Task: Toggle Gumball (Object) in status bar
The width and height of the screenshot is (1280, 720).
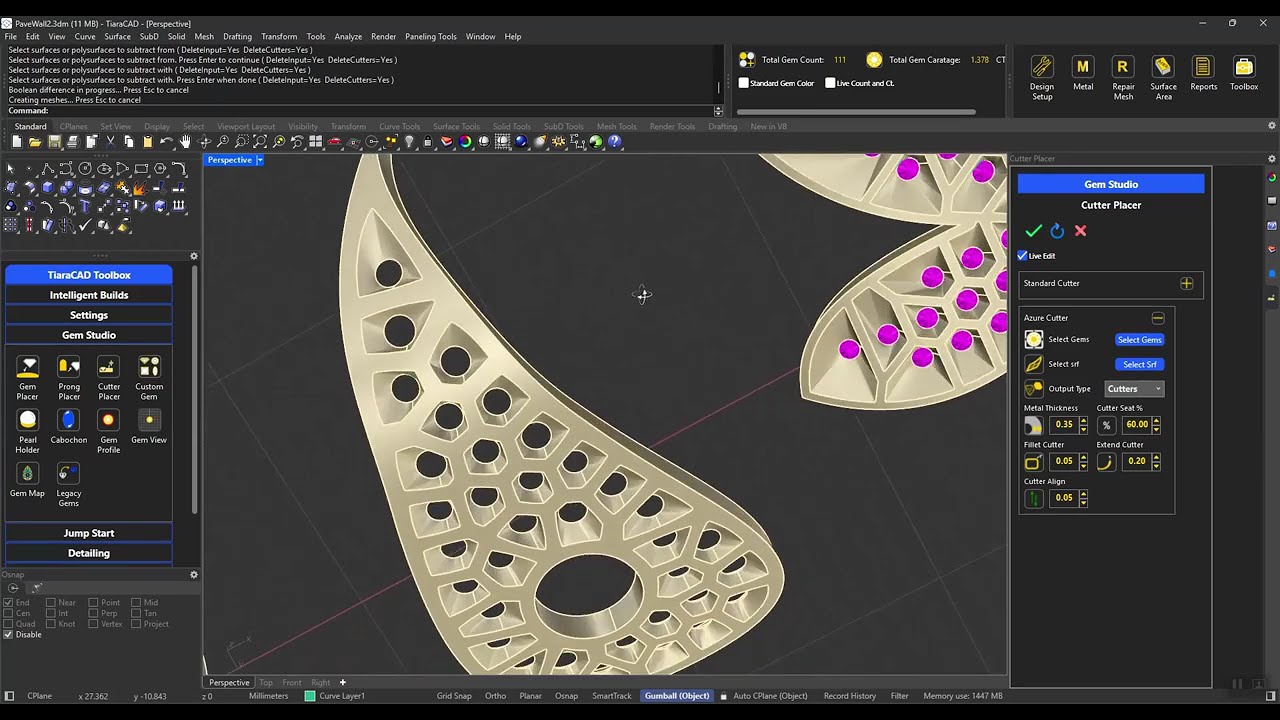Action: pos(677,696)
